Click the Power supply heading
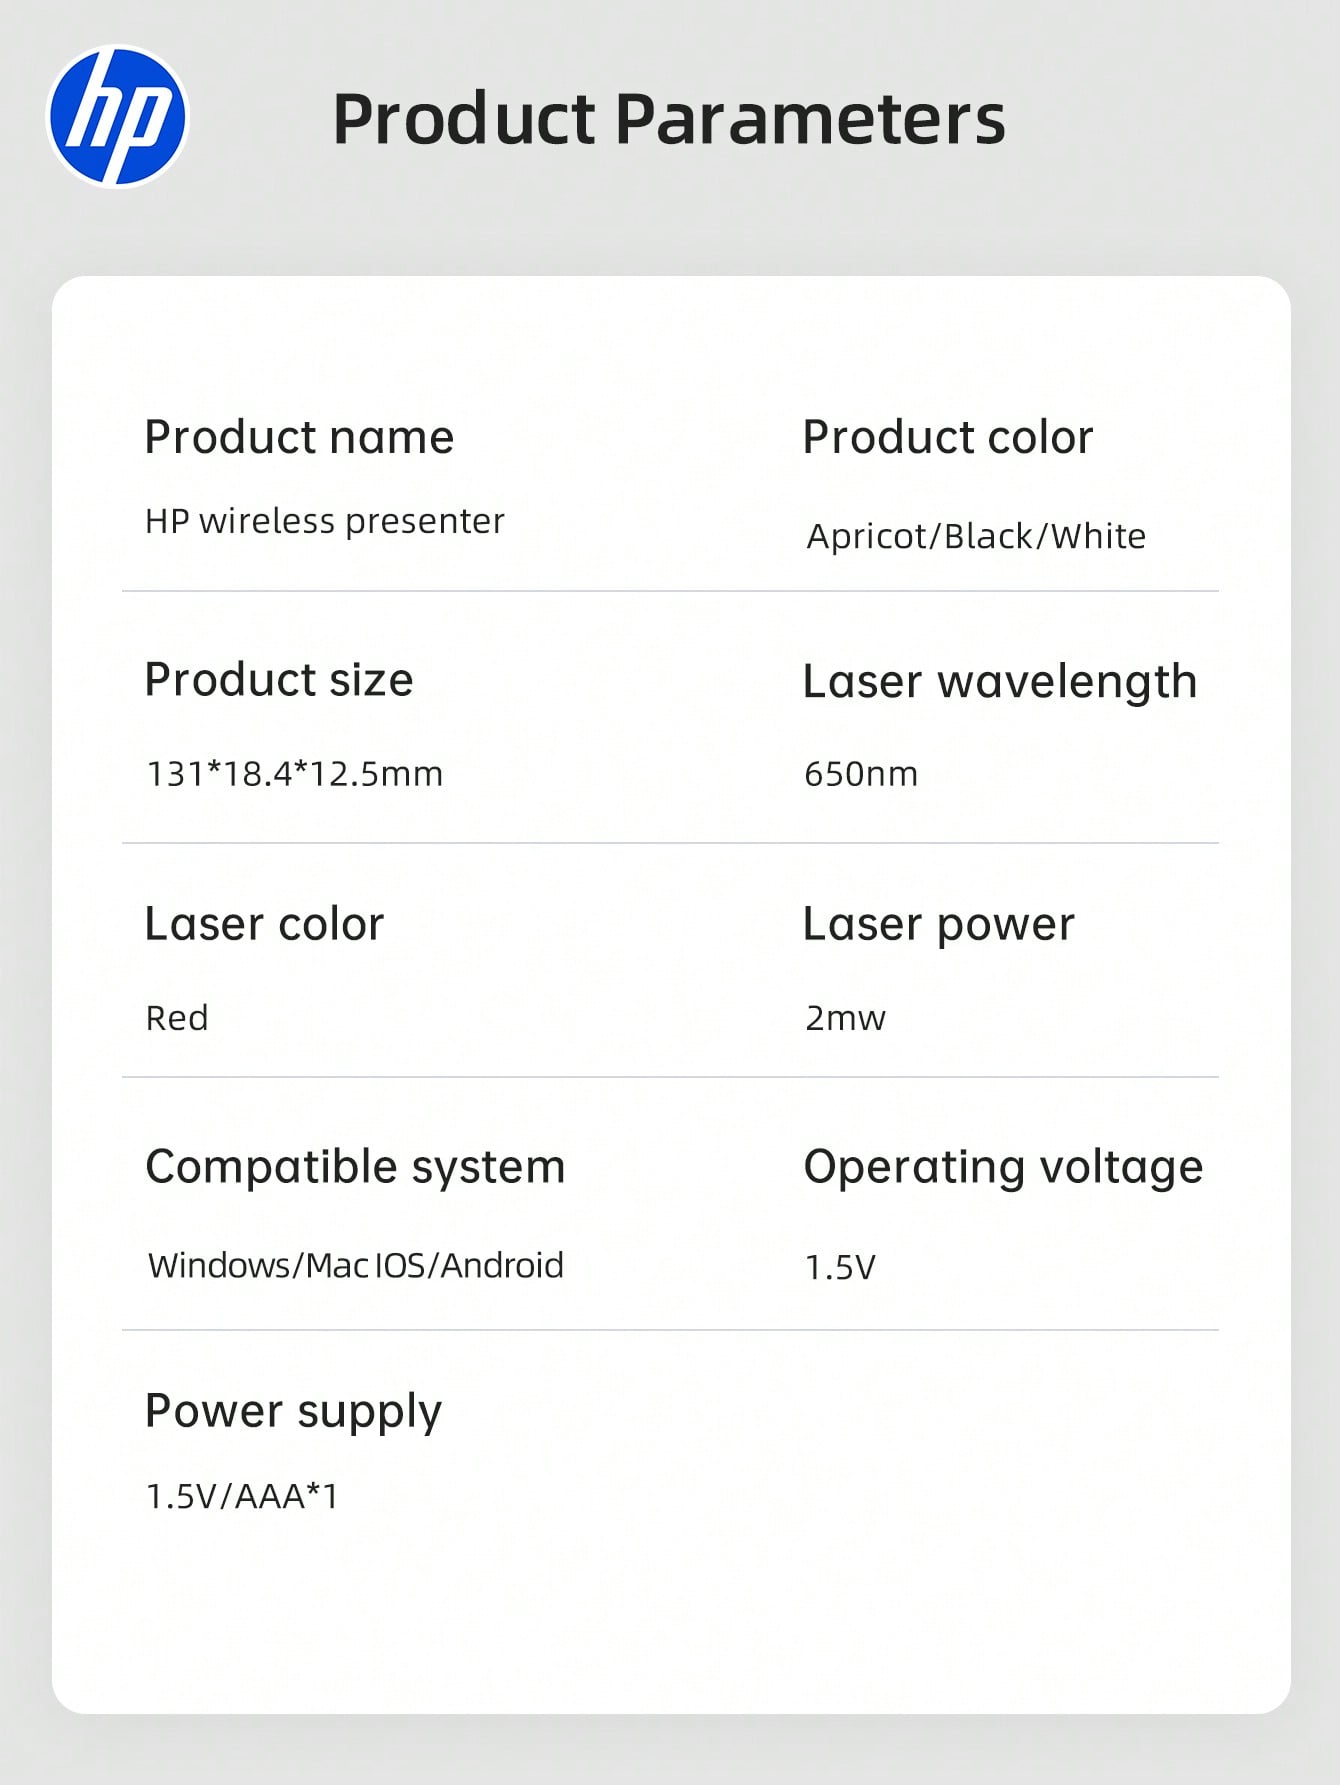The width and height of the screenshot is (1340, 1785). (x=293, y=1412)
